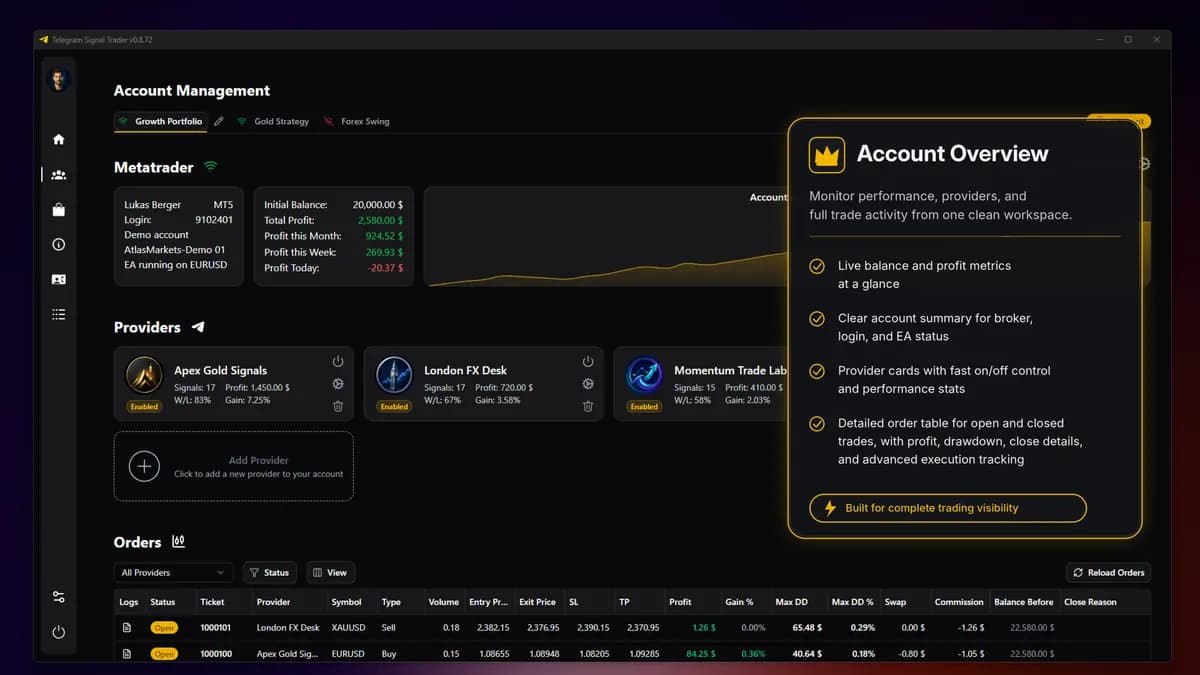Image resolution: width=1200 pixels, height=675 pixels.
Task: Click the XAUUSD symbol cell
Action: click(x=349, y=628)
